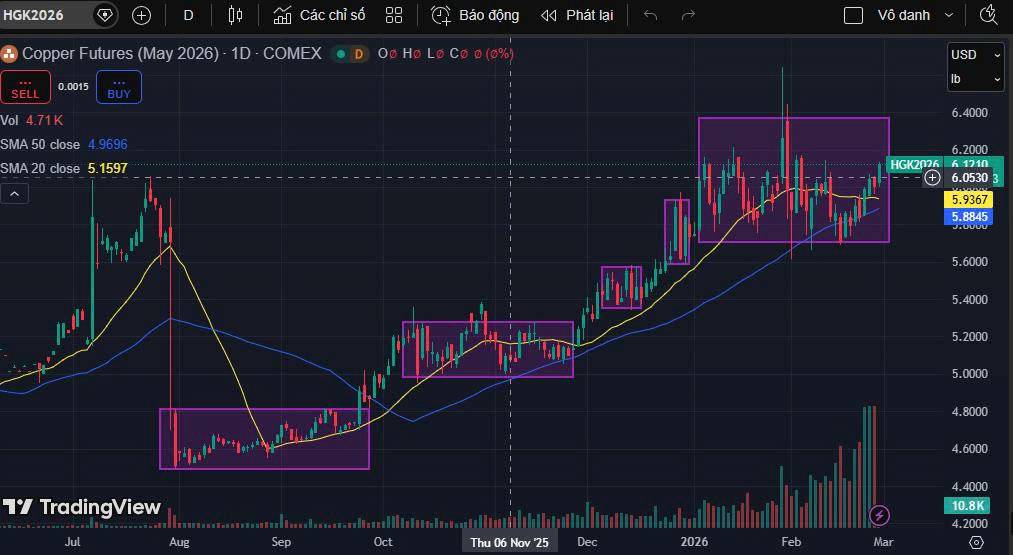Click the 10.8K volume label
The width and height of the screenshot is (1013, 555).
click(x=968, y=505)
